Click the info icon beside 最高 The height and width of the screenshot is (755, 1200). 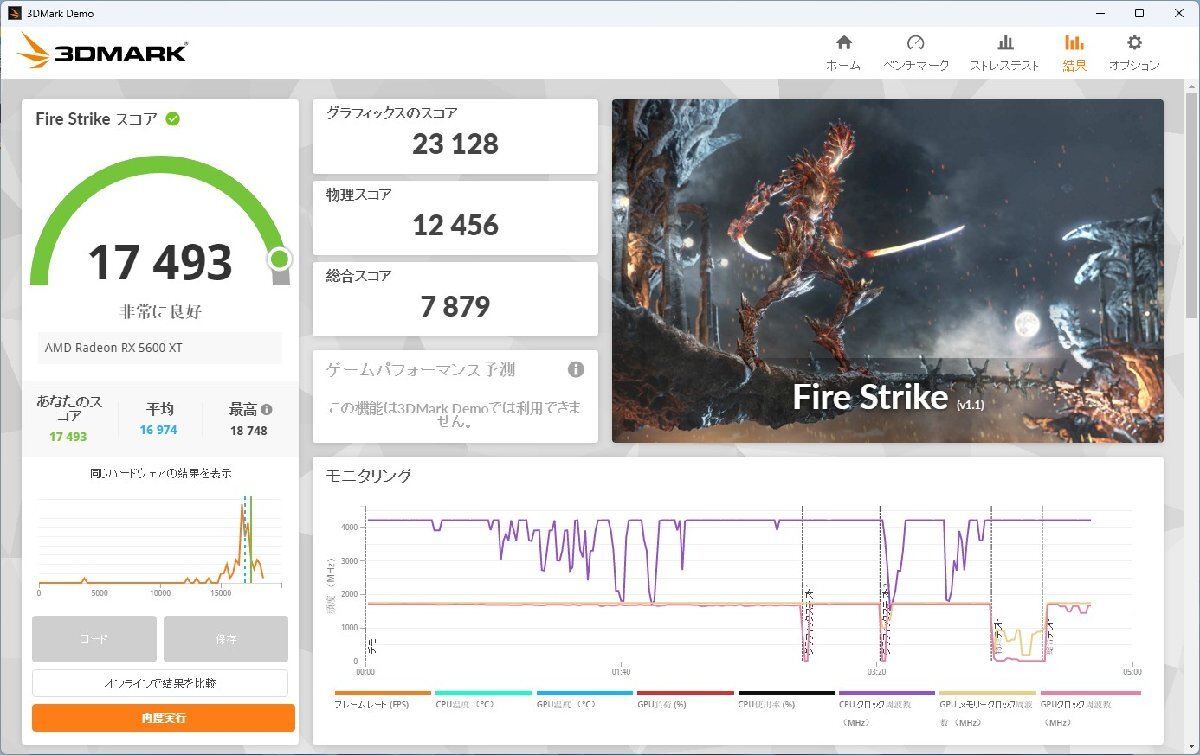pos(267,409)
